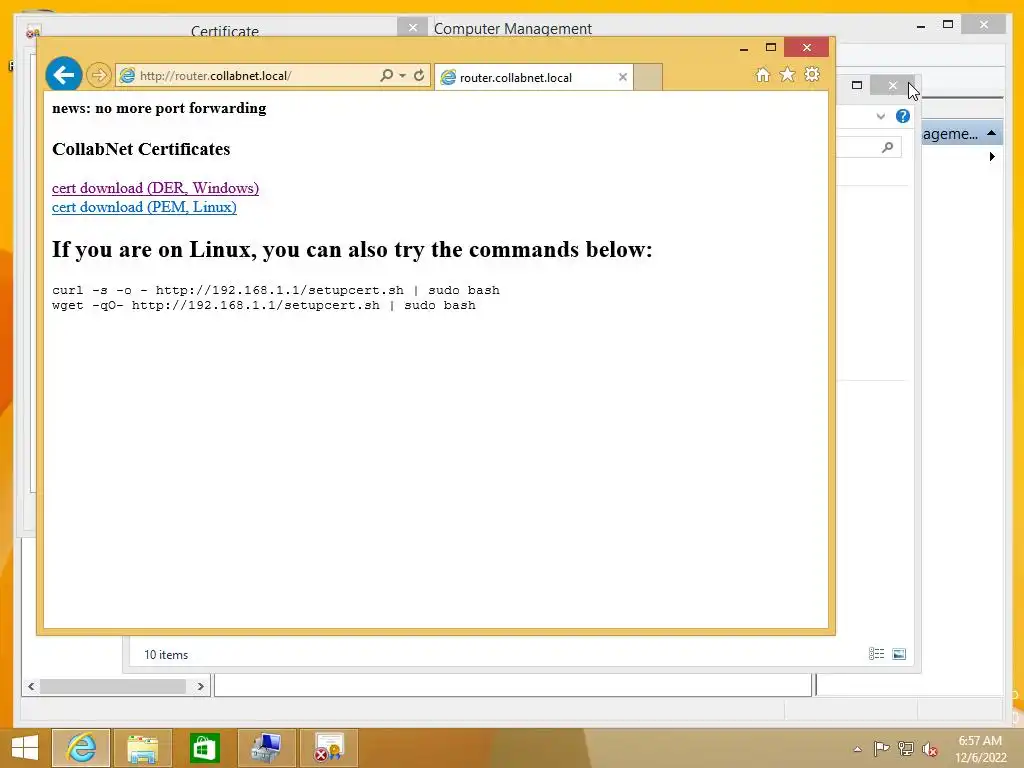The height and width of the screenshot is (768, 1024).
Task: Close the Certificate dialog tab
Action: pos(413,27)
